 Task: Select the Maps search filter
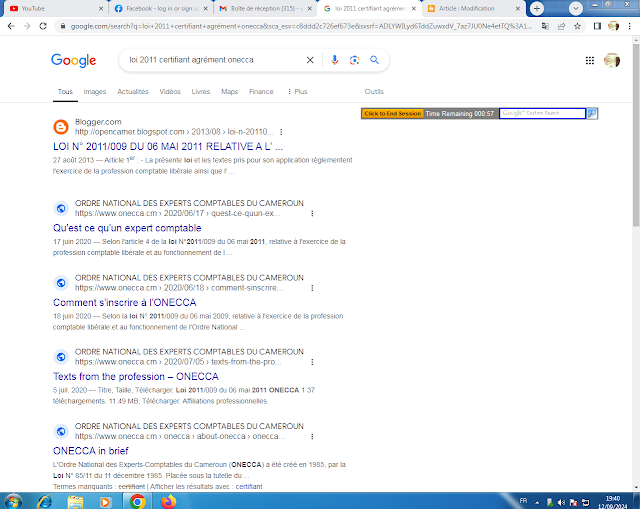[229, 91]
